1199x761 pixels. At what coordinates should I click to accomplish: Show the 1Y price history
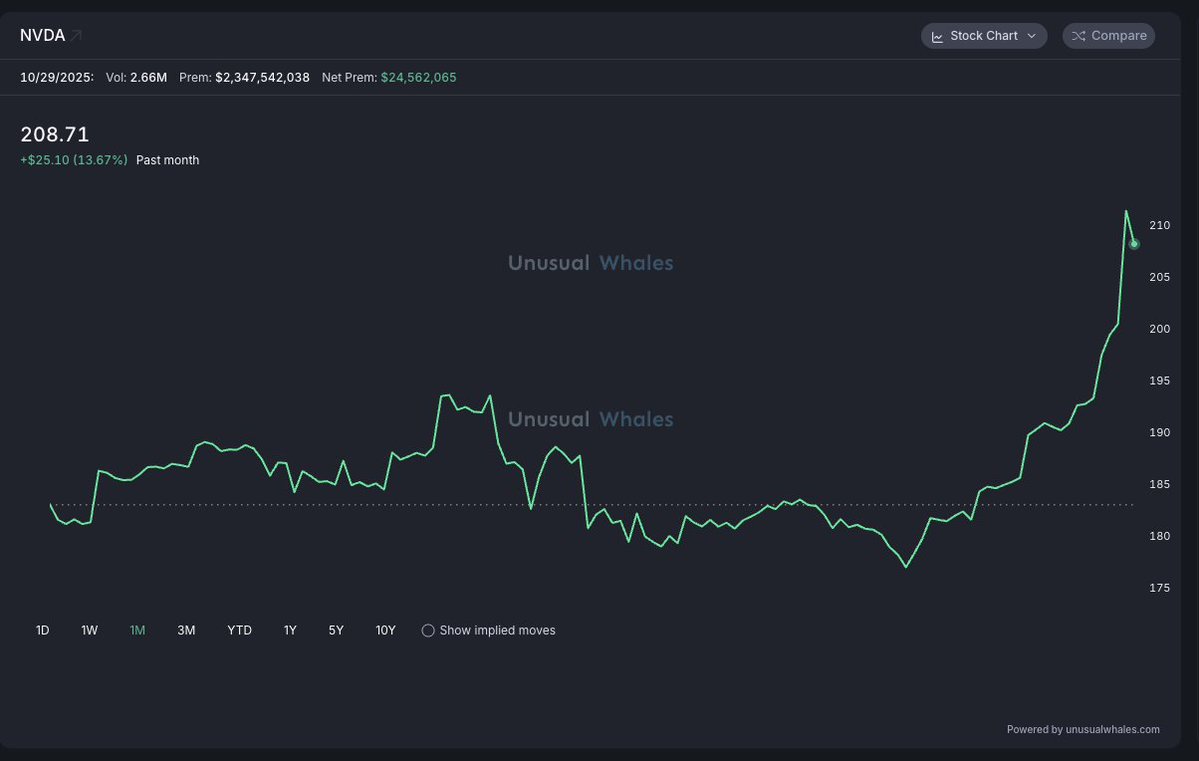(290, 631)
